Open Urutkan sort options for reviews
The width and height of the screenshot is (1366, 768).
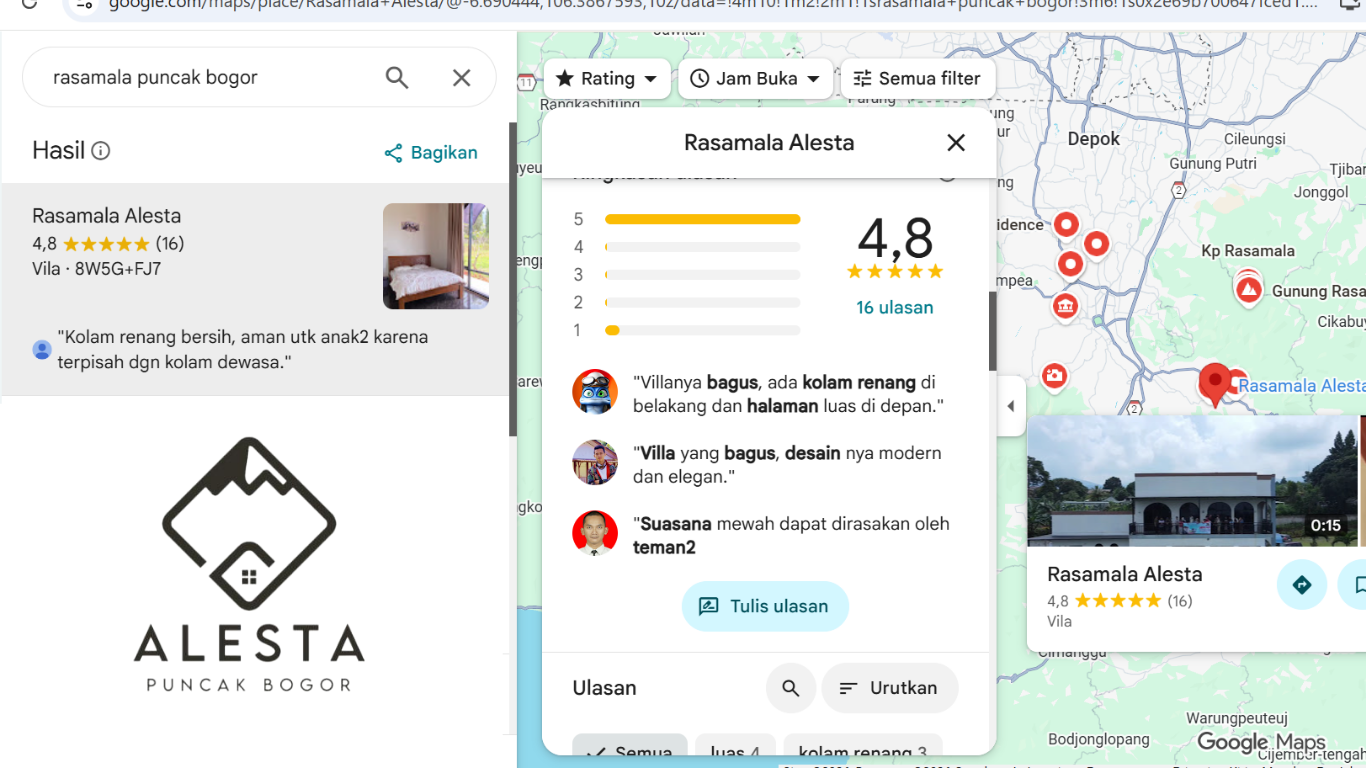pyautogui.click(x=889, y=688)
